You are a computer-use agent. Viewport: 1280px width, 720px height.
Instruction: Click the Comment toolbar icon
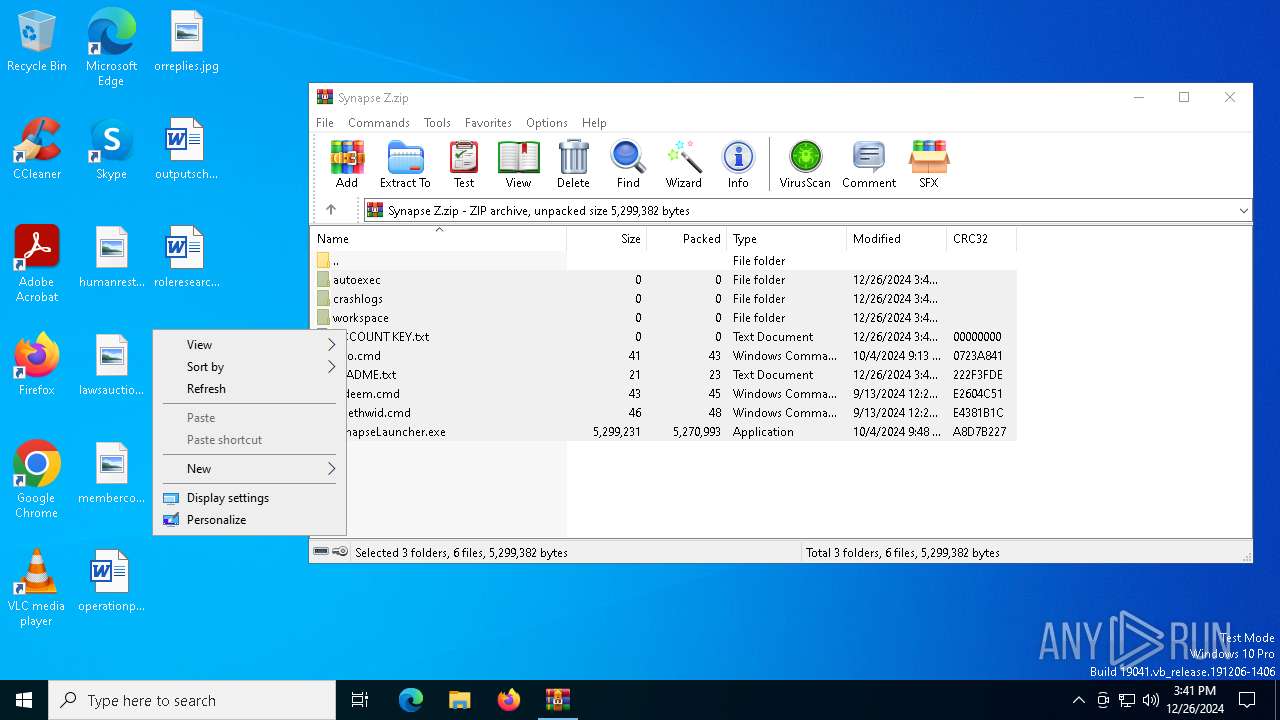click(x=869, y=164)
